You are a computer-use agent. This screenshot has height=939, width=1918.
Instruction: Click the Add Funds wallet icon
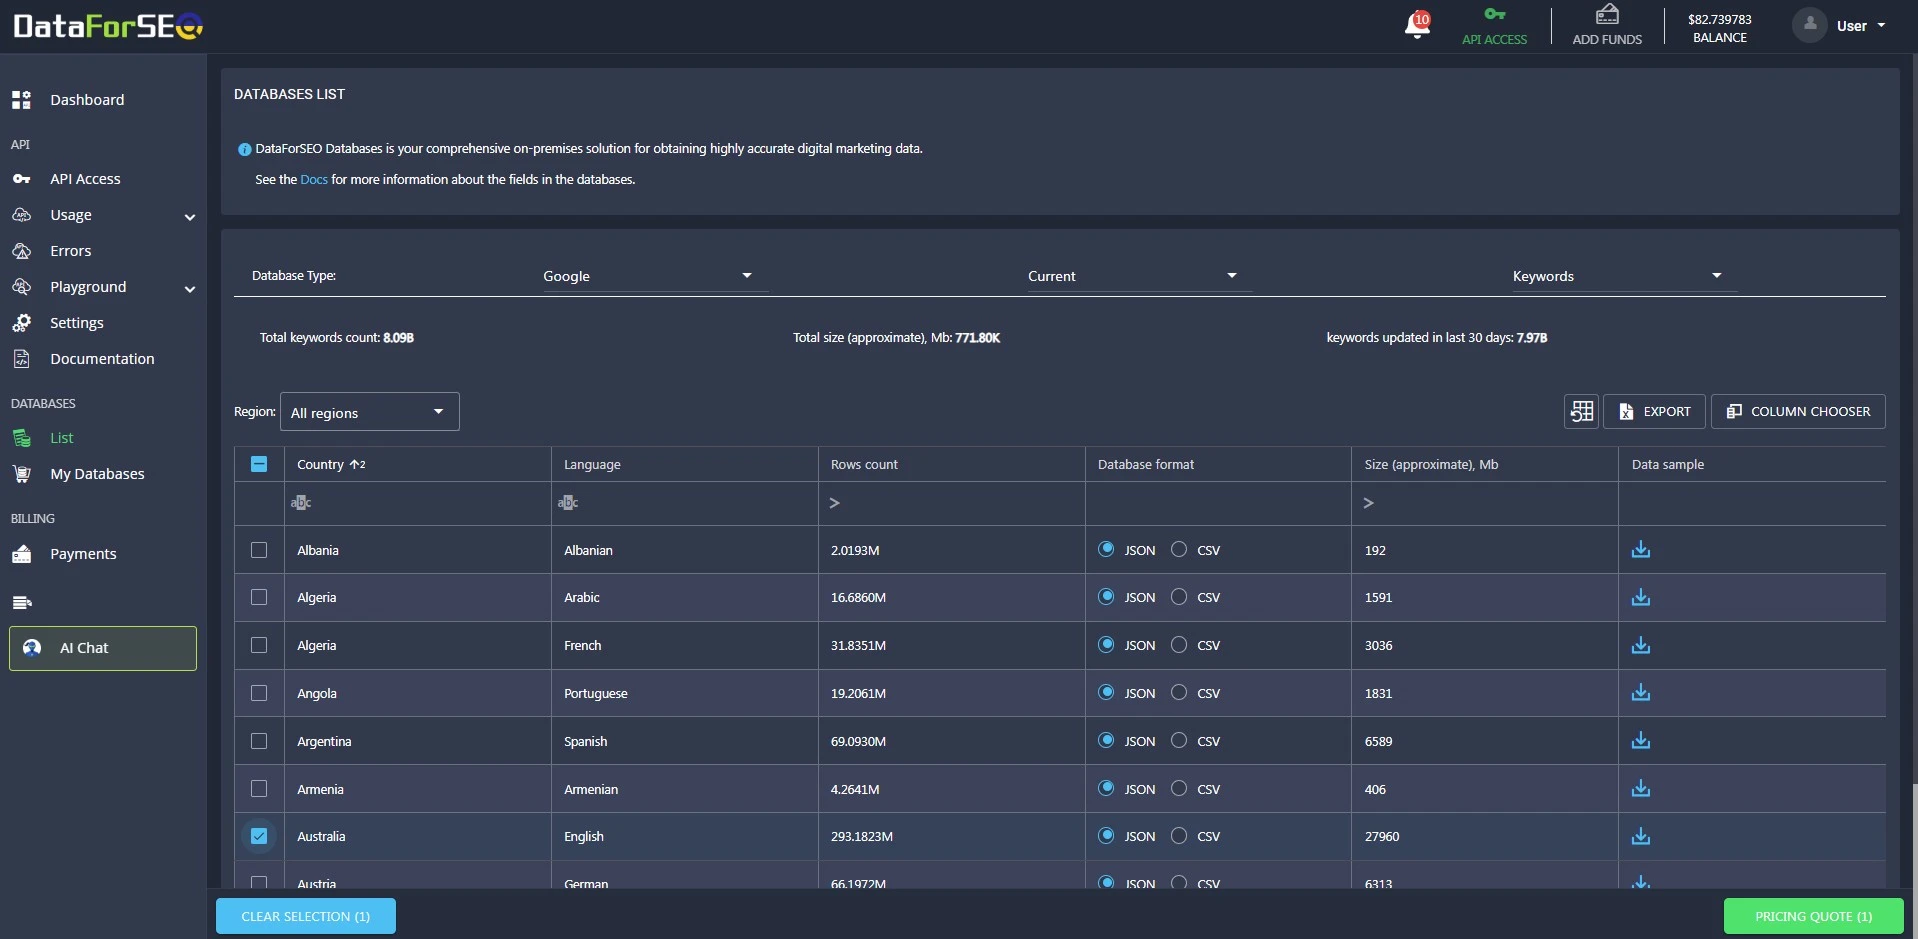click(x=1607, y=14)
